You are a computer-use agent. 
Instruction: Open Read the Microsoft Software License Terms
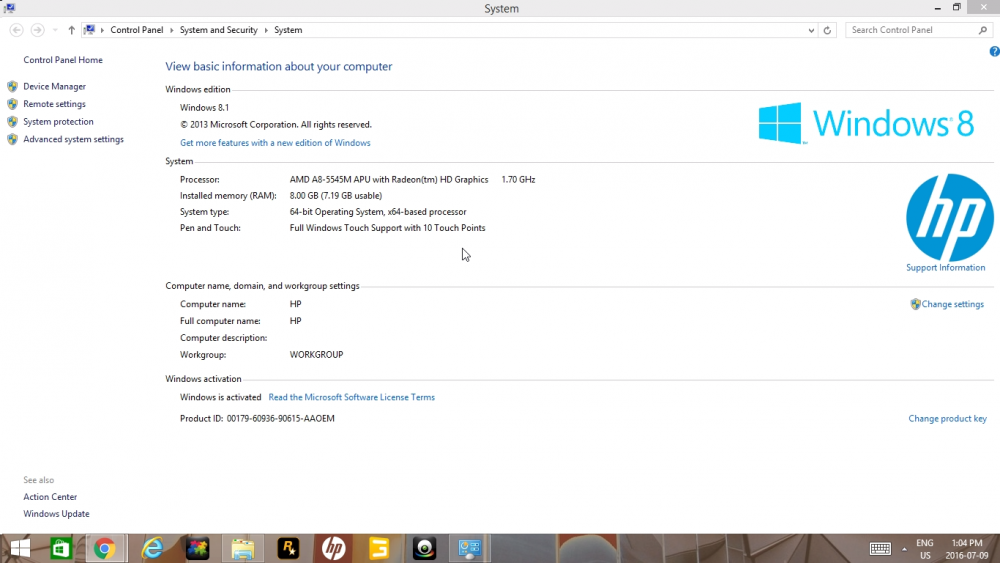351,397
